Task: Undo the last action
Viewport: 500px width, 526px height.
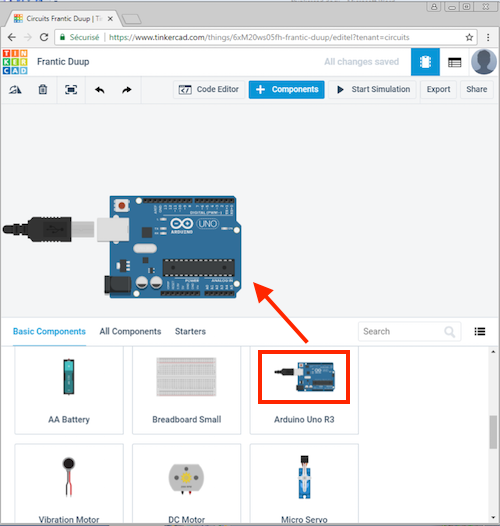Action: [100, 90]
